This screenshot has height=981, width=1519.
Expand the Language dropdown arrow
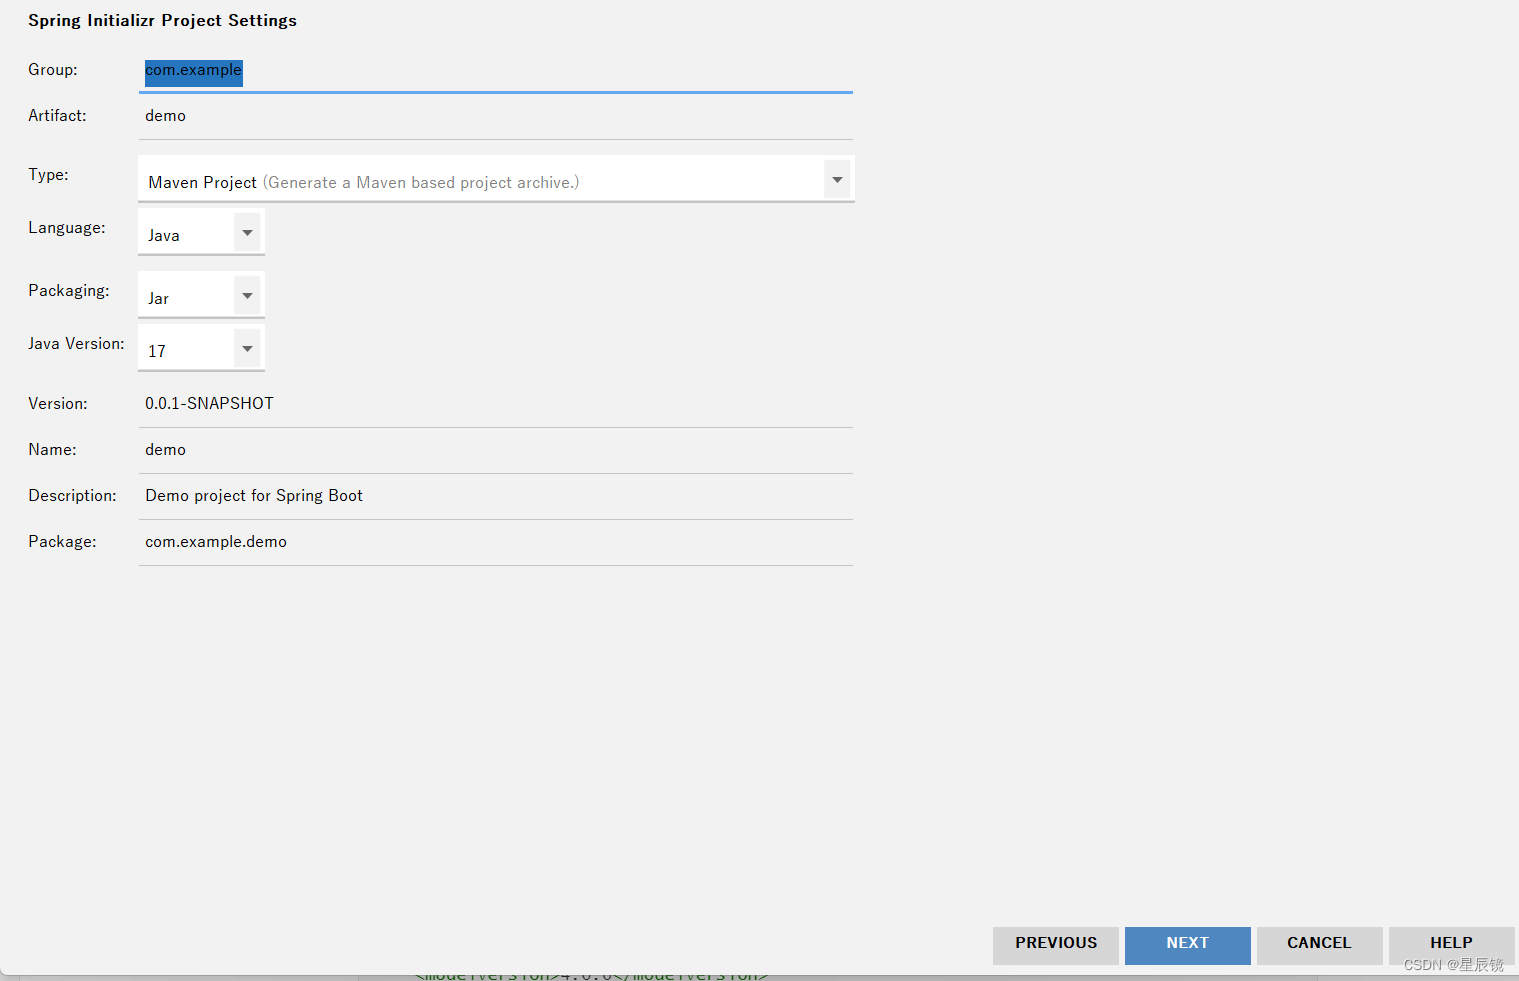pyautogui.click(x=247, y=233)
